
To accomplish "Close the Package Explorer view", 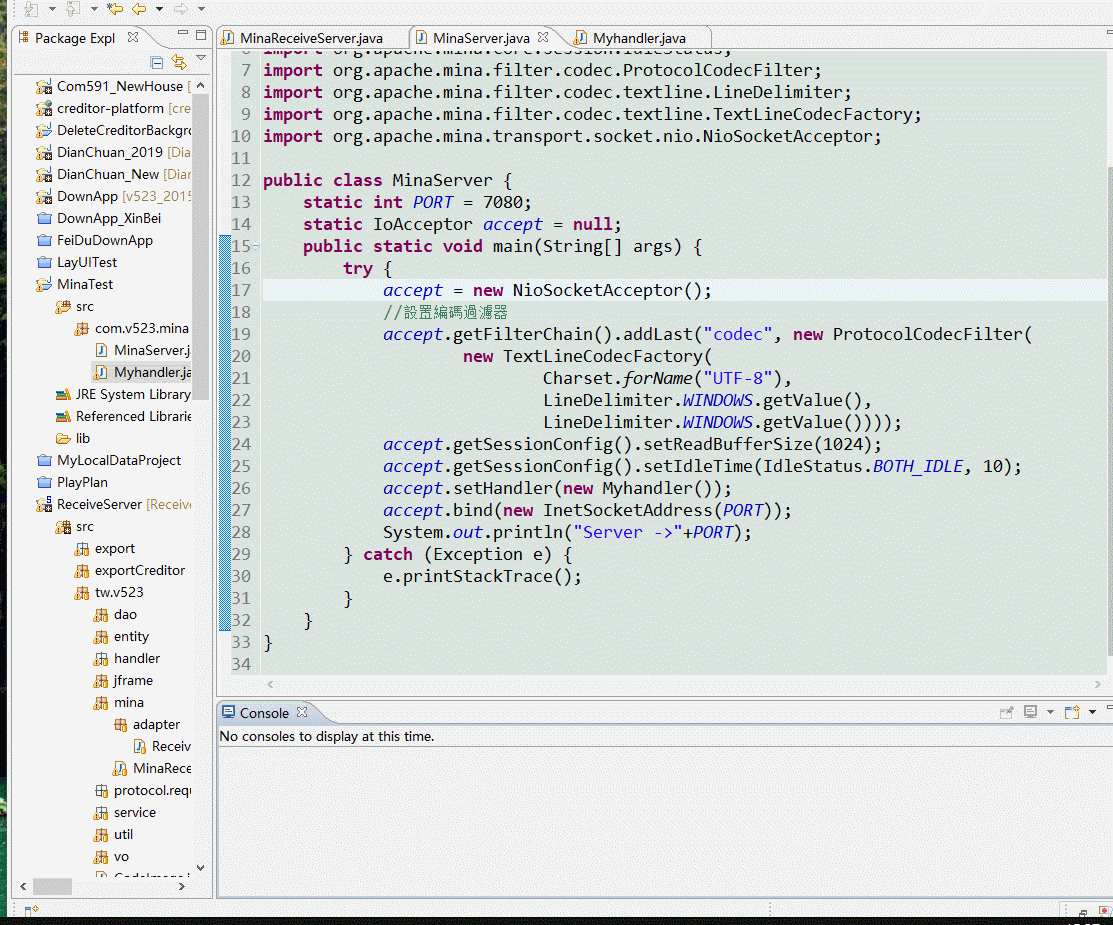I will click(x=133, y=37).
